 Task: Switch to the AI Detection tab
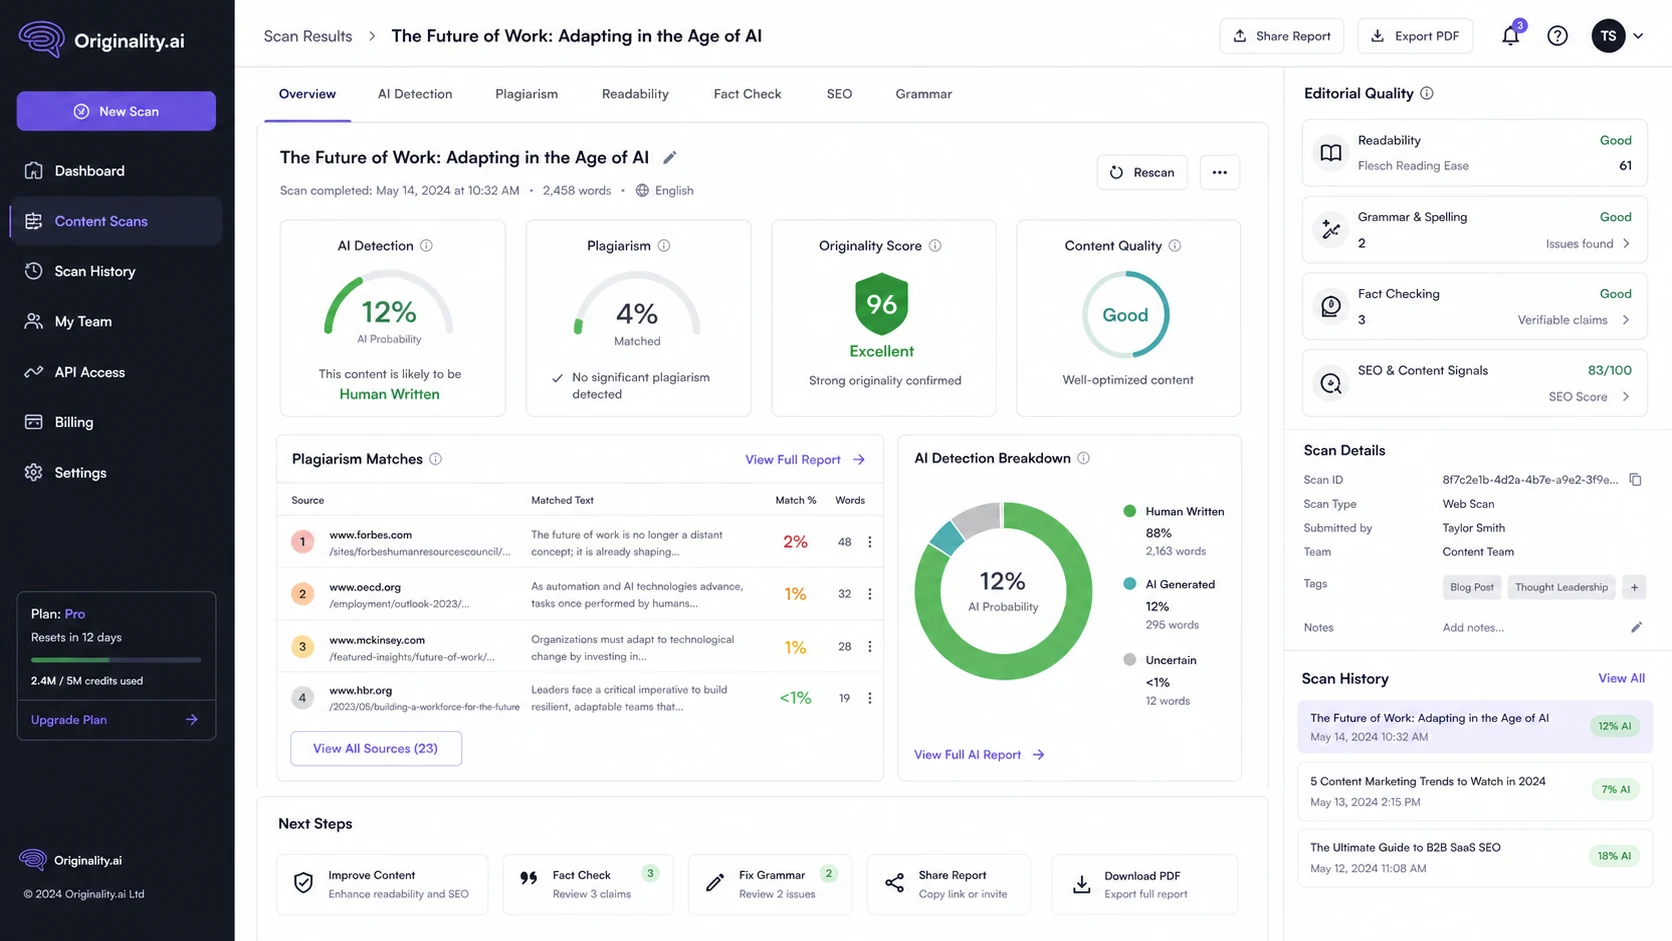[x=415, y=94]
